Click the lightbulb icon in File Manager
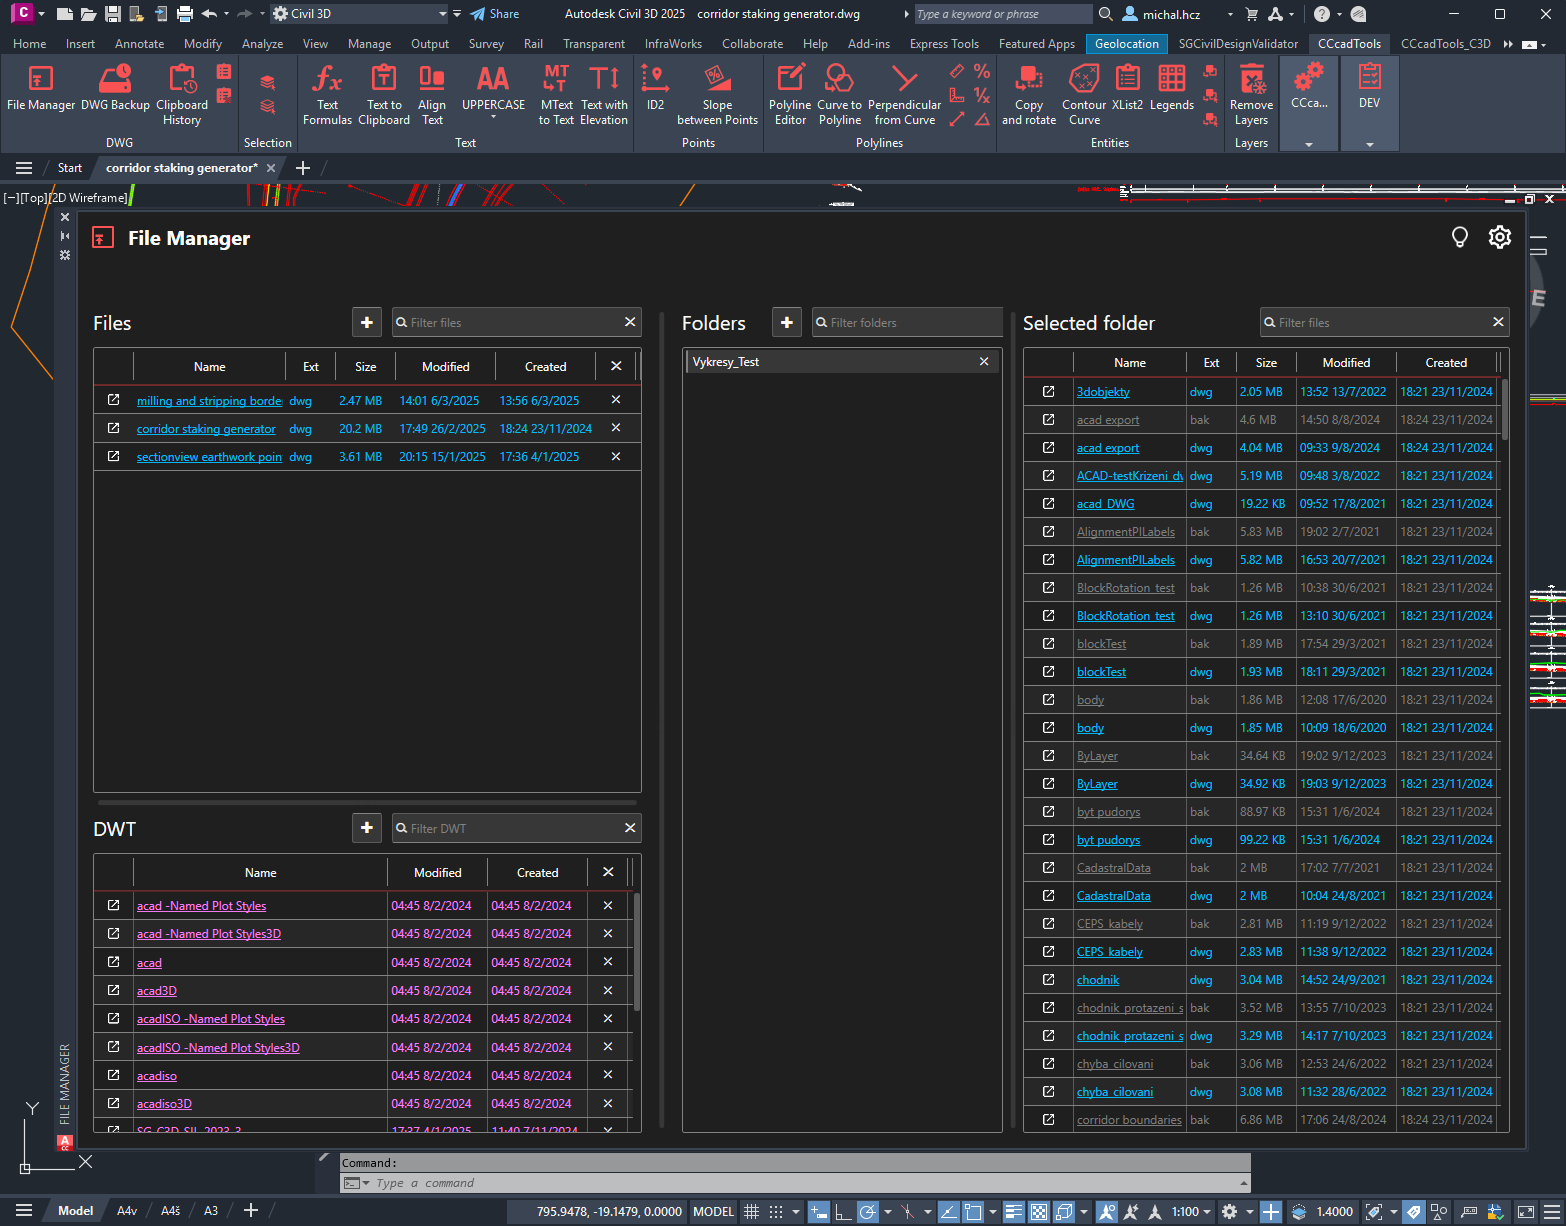The image size is (1566, 1226). click(1459, 237)
